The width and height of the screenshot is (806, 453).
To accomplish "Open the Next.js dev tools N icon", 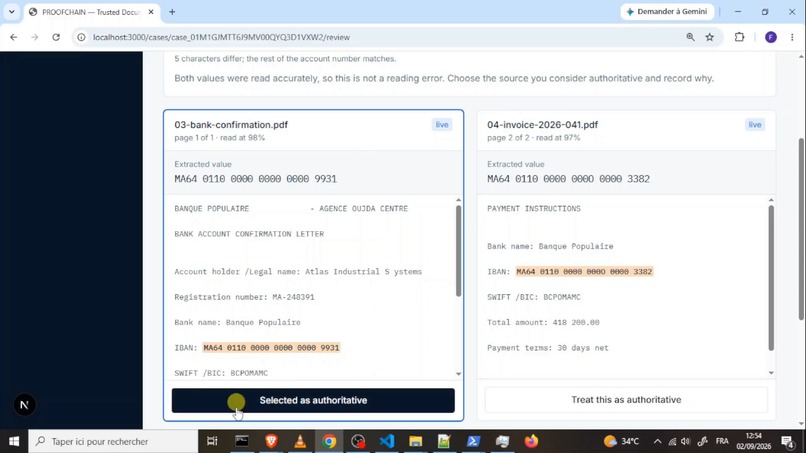I will tap(24, 405).
